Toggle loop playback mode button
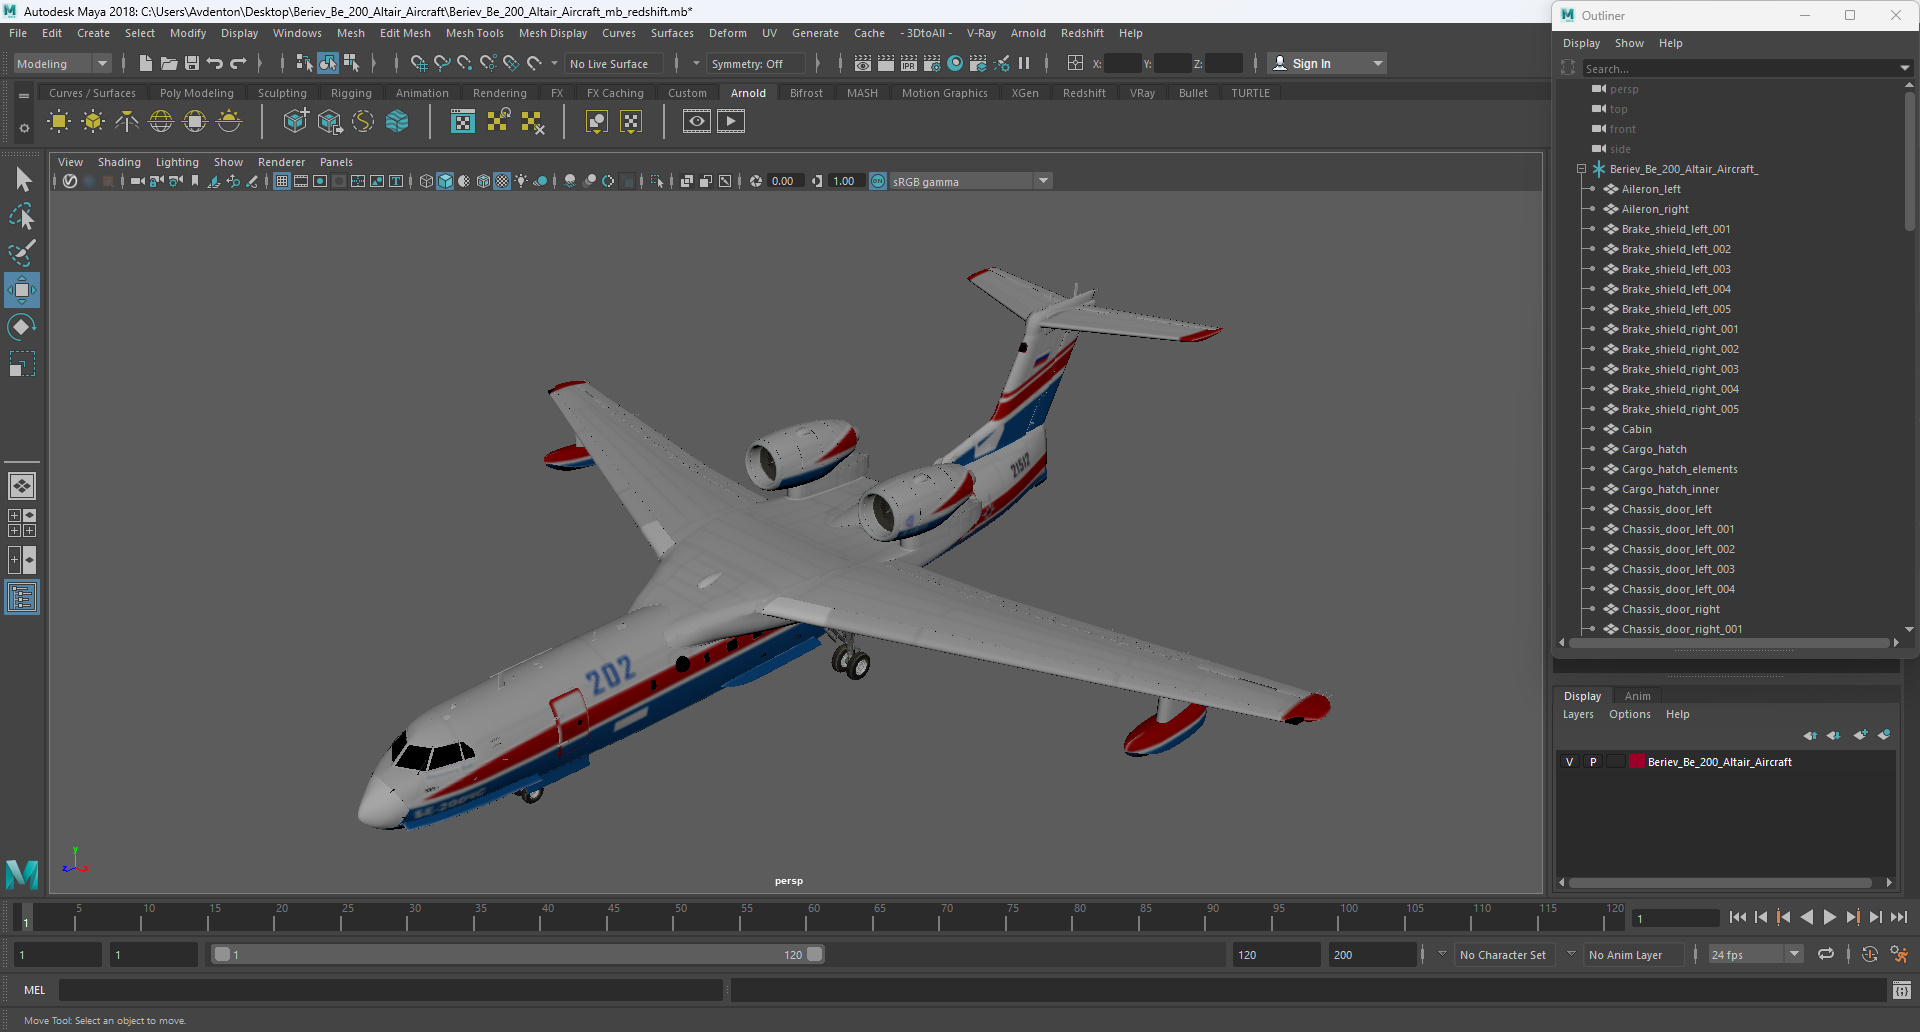1920x1032 pixels. pos(1826,955)
